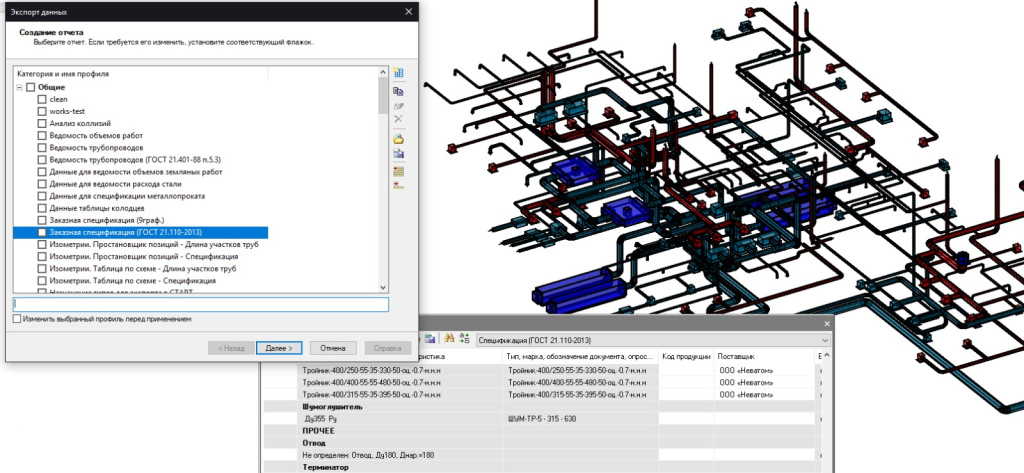Click the tree settings icon beside binoculars
The image size is (1024, 473).
(465, 339)
